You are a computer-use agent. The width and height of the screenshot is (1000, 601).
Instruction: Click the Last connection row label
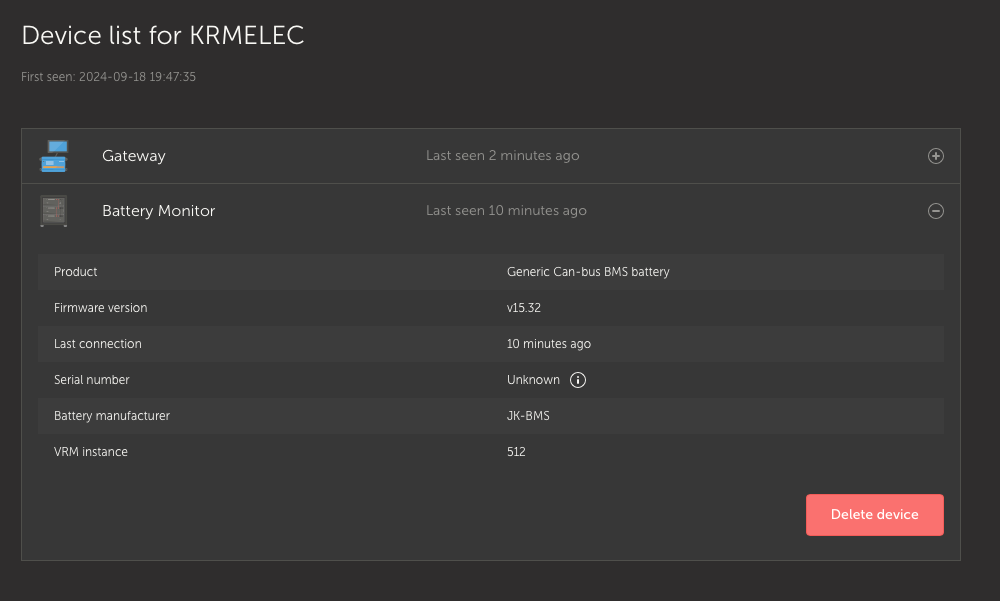point(98,344)
